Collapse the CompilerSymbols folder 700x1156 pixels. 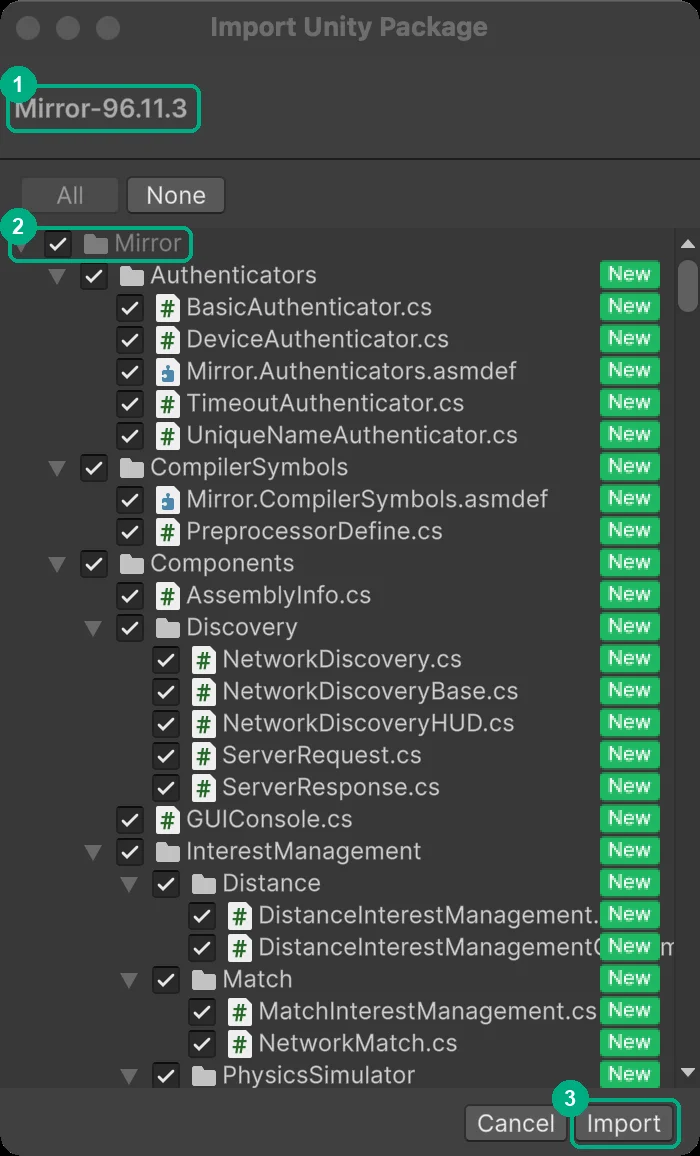pos(58,469)
